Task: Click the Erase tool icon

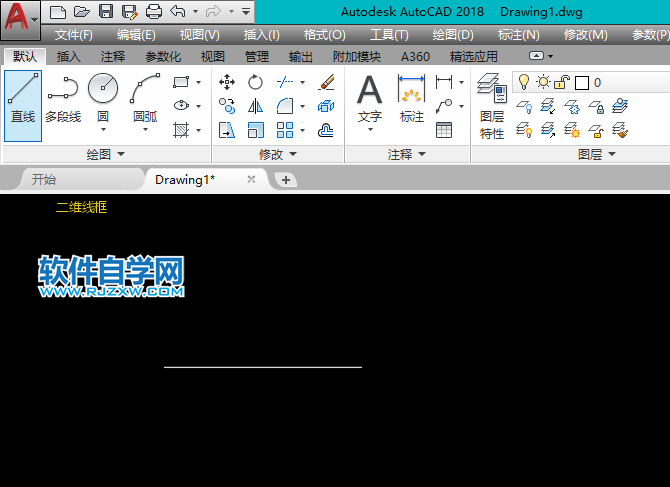Action: [x=326, y=82]
